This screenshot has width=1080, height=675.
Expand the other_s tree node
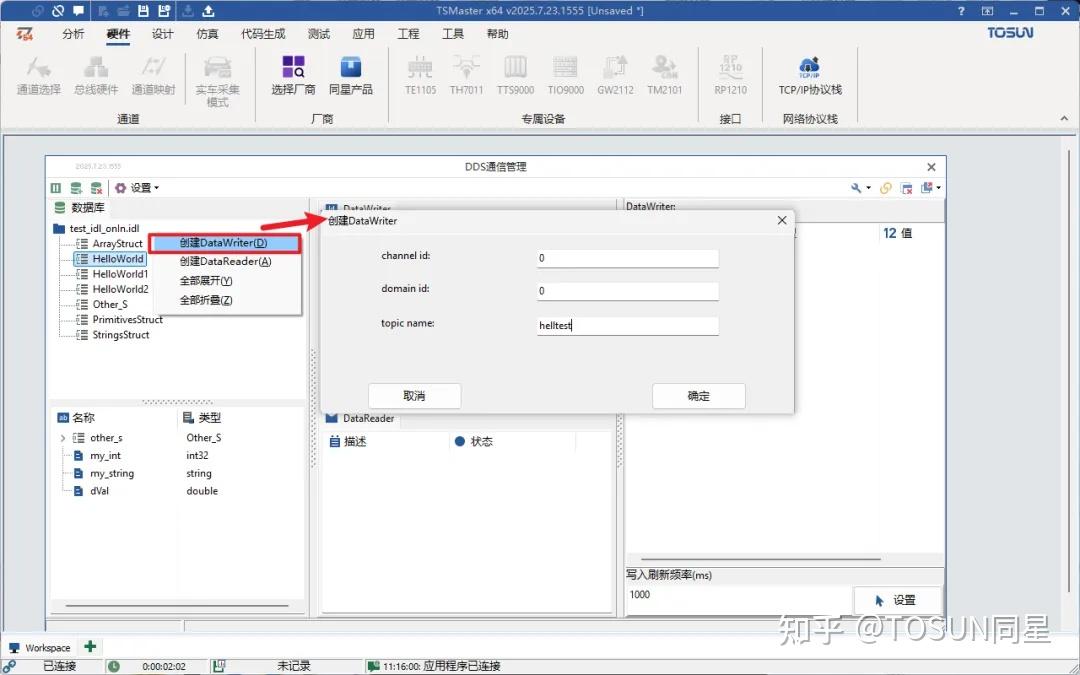coord(63,437)
